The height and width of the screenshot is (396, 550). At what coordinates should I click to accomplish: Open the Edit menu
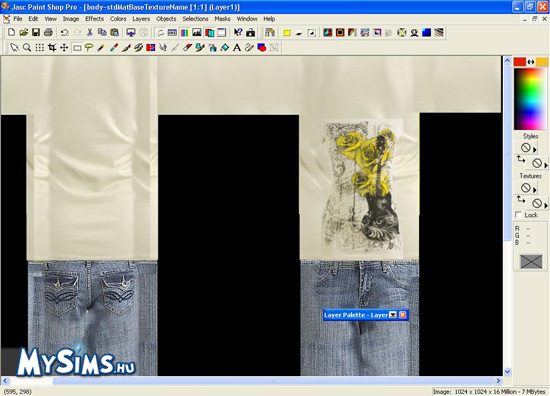pyautogui.click(x=33, y=19)
